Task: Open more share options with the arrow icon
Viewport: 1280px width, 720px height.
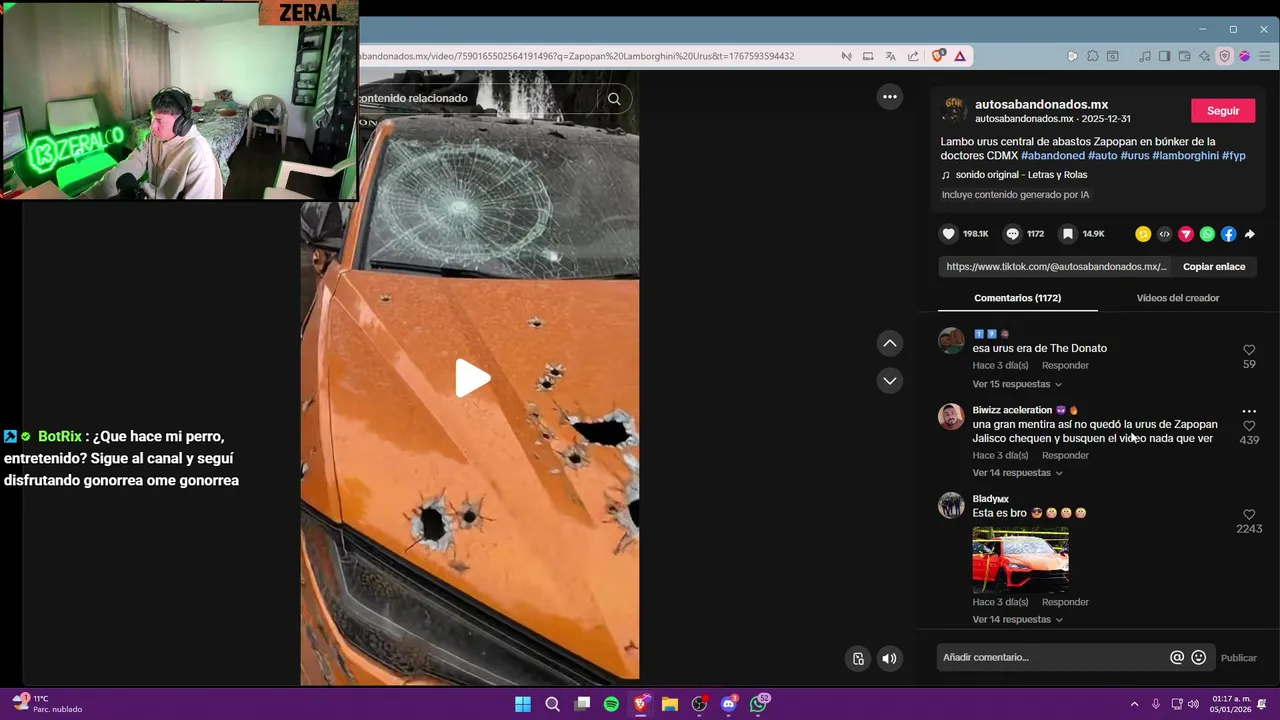Action: pyautogui.click(x=1249, y=234)
